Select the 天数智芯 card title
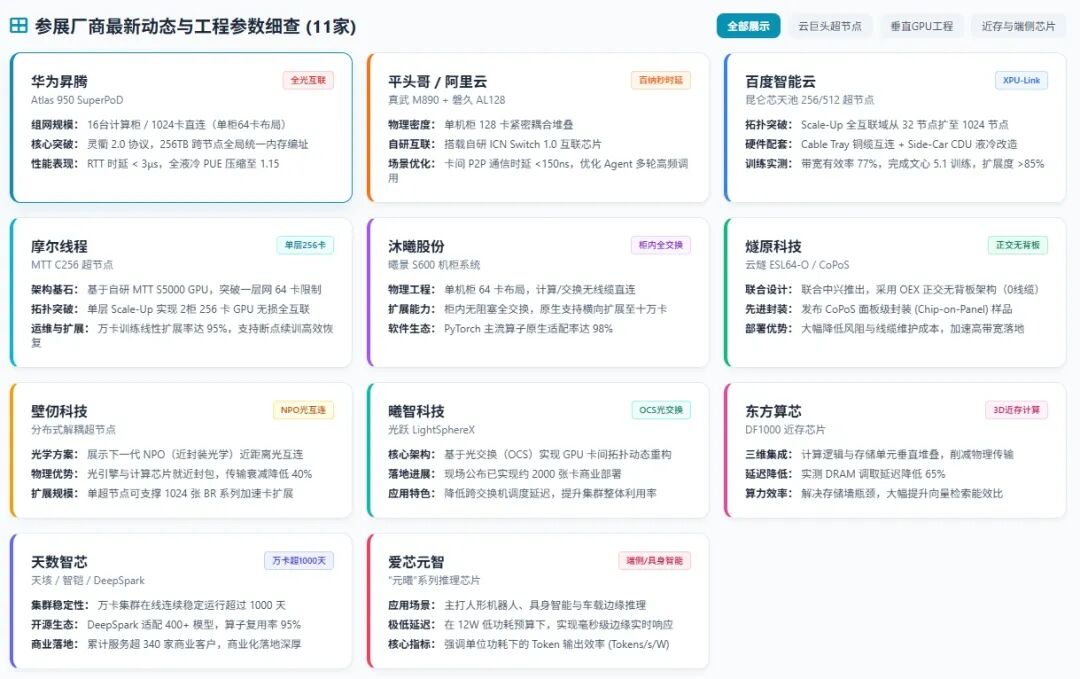1080x679 pixels. pos(59,562)
